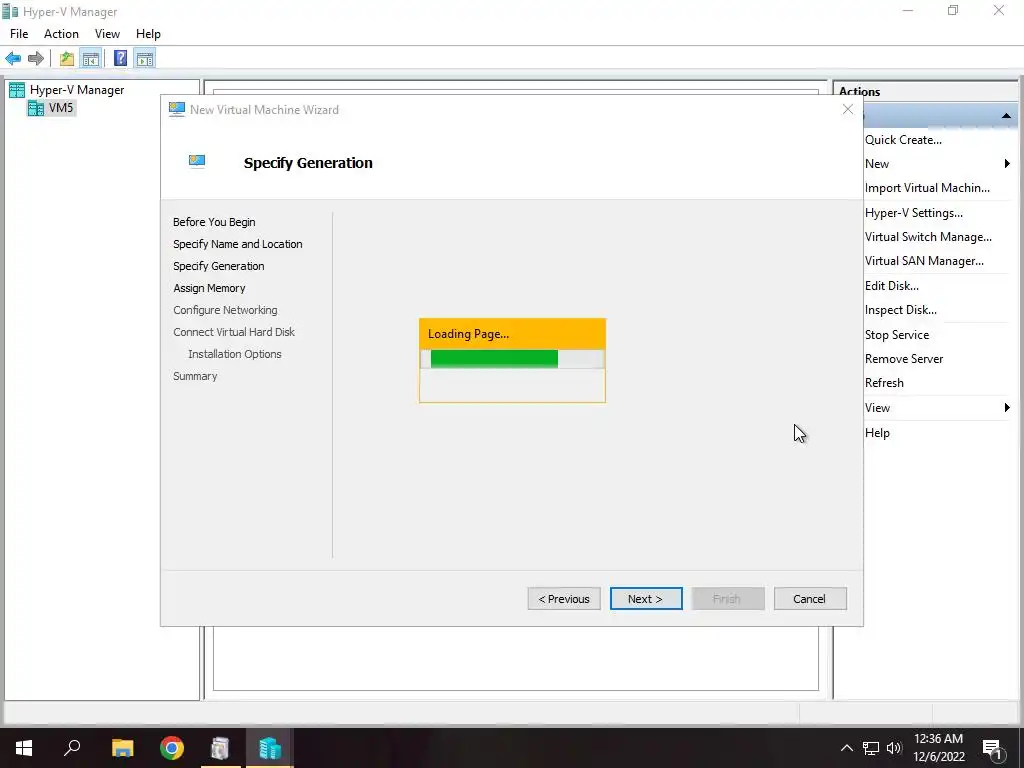1024x768 pixels.
Task: Click the Up One Level folder icon
Action: (x=67, y=59)
